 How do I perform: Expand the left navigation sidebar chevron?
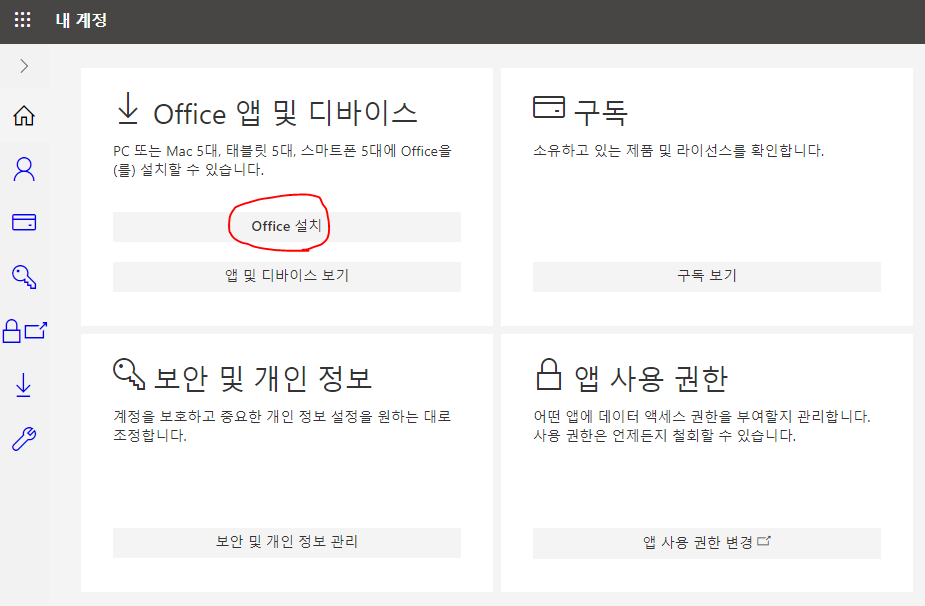(24, 66)
